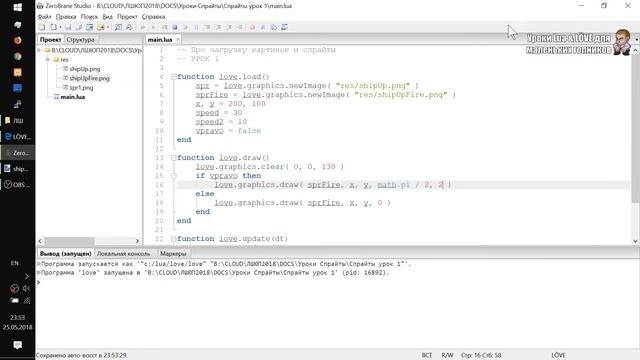Click the Step Over toolbar icon
This screenshot has height=360, width=640.
click(x=218, y=27)
